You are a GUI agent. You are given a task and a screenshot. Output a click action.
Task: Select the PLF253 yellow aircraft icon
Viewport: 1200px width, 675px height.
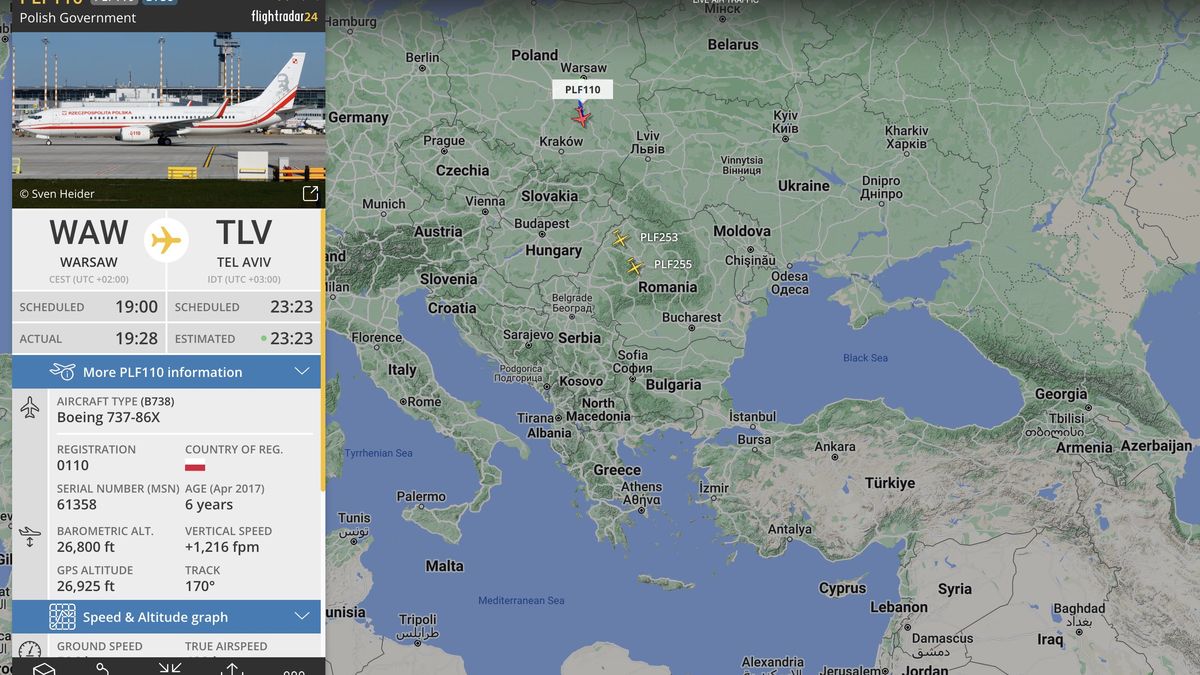pos(620,238)
